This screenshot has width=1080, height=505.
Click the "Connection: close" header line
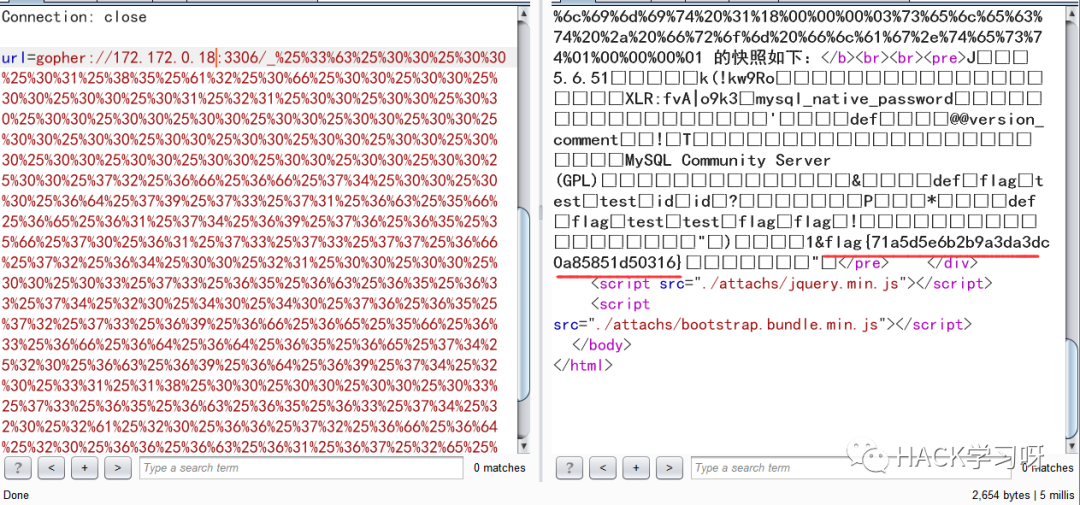tap(74, 17)
